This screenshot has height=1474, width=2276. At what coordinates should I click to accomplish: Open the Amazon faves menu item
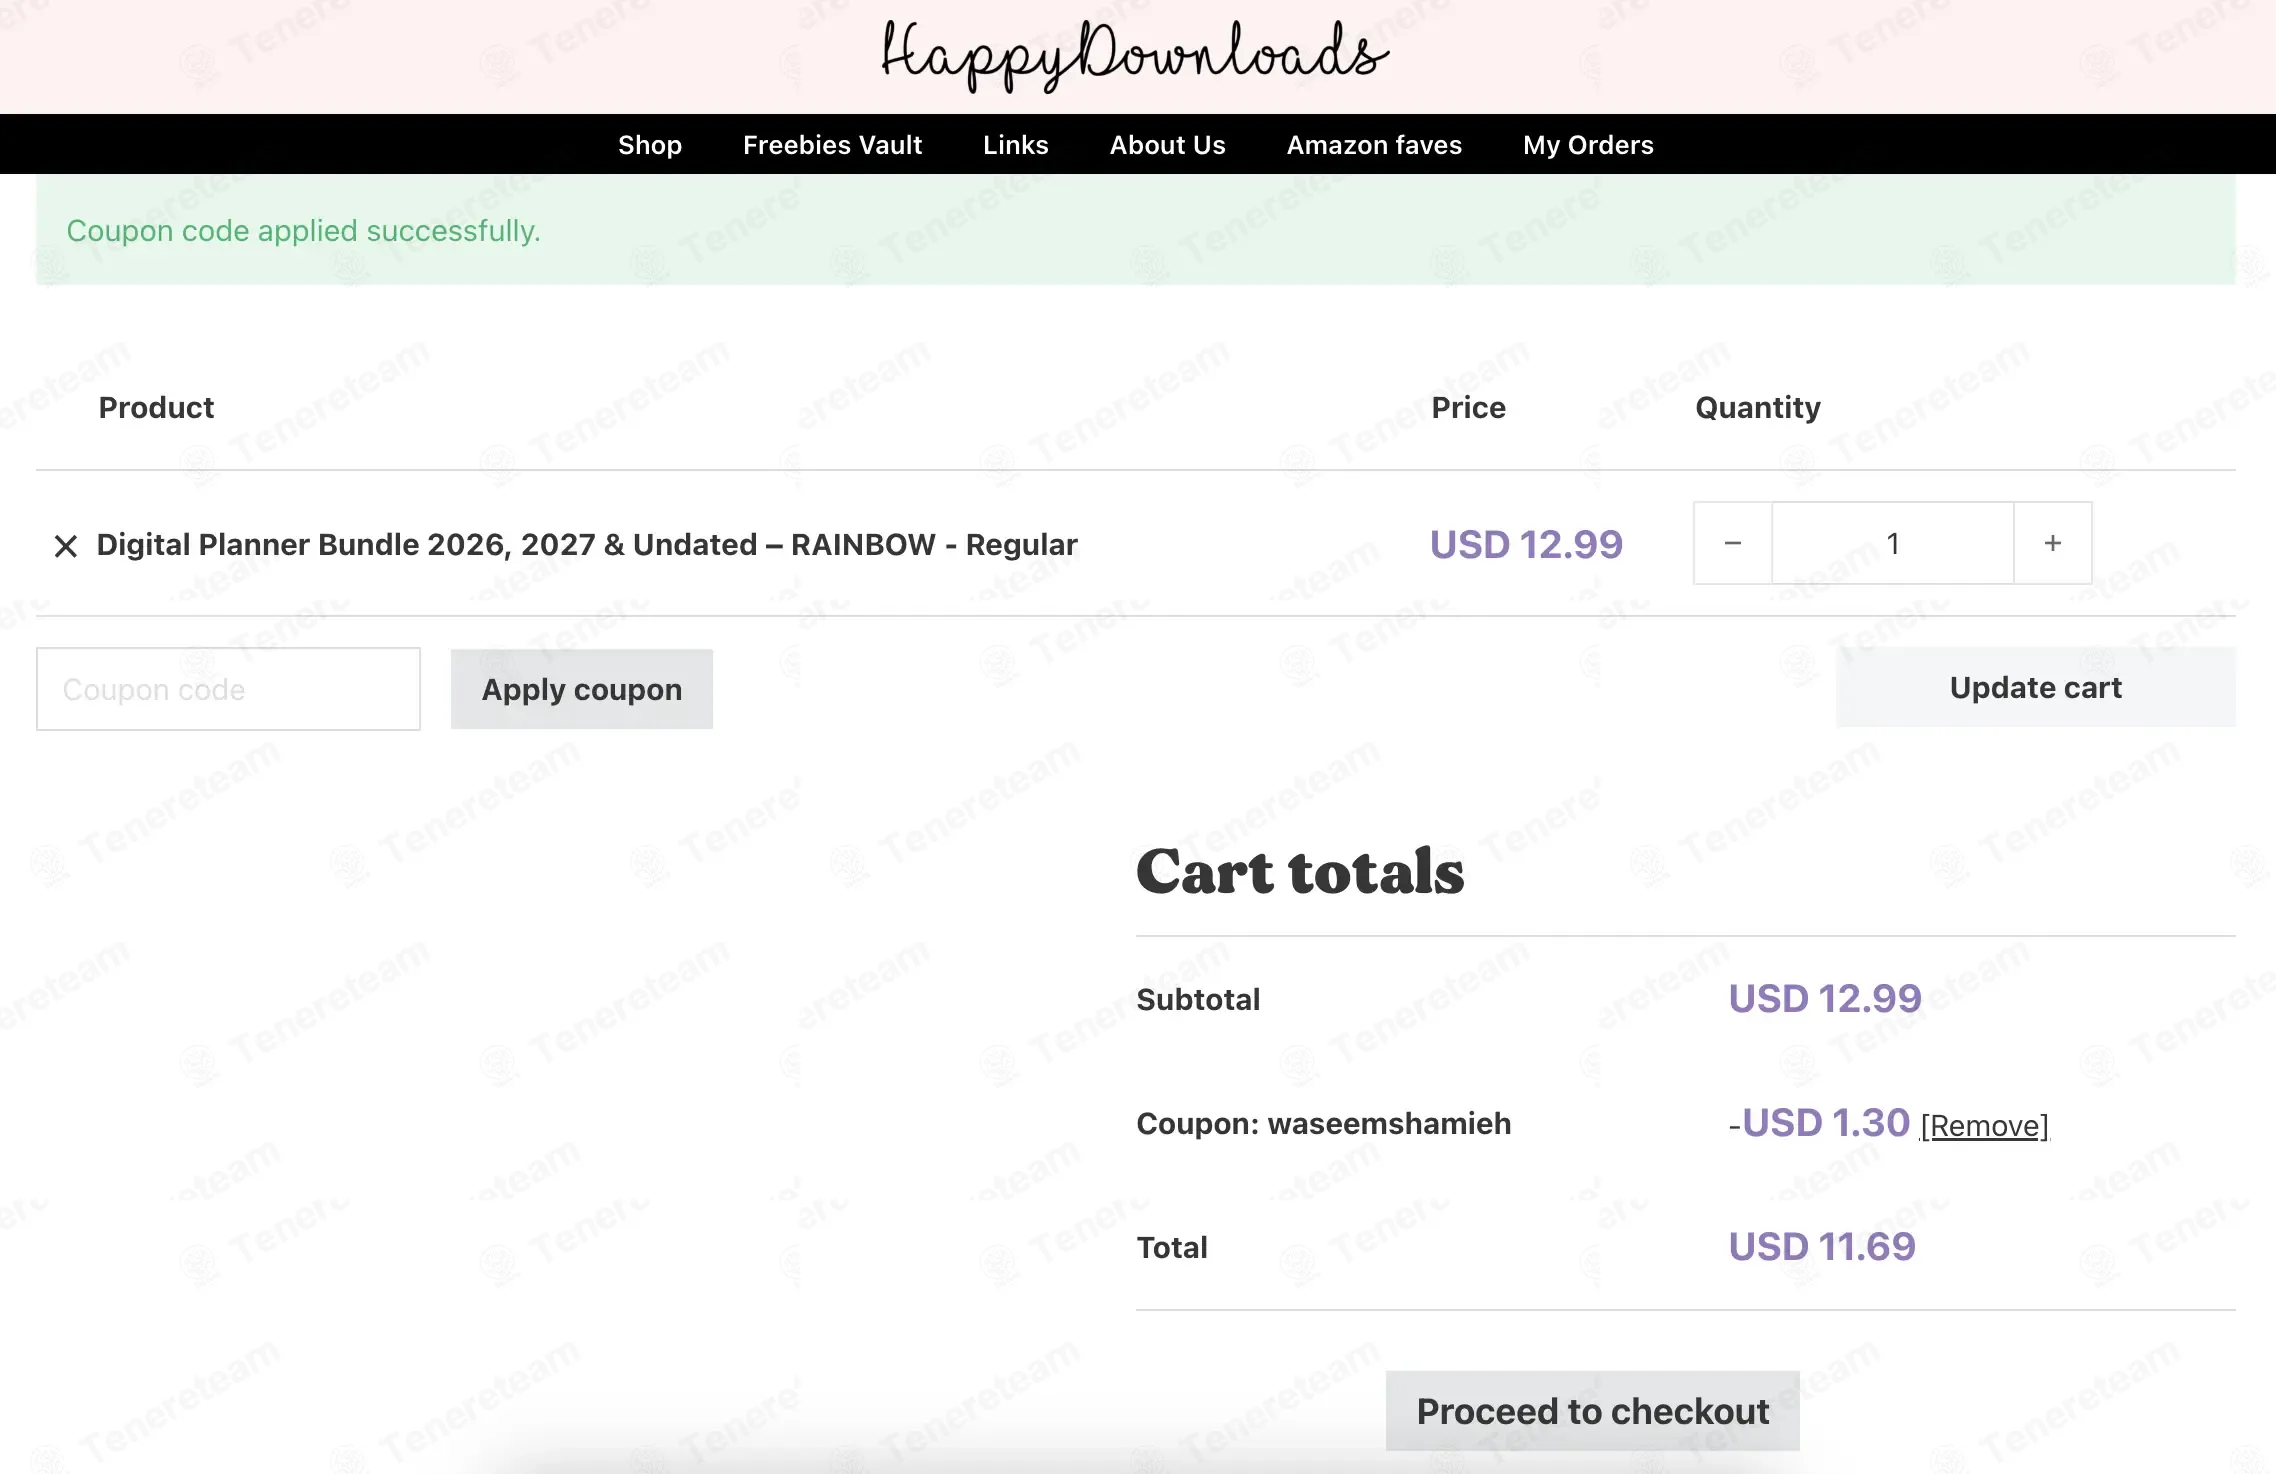point(1374,145)
